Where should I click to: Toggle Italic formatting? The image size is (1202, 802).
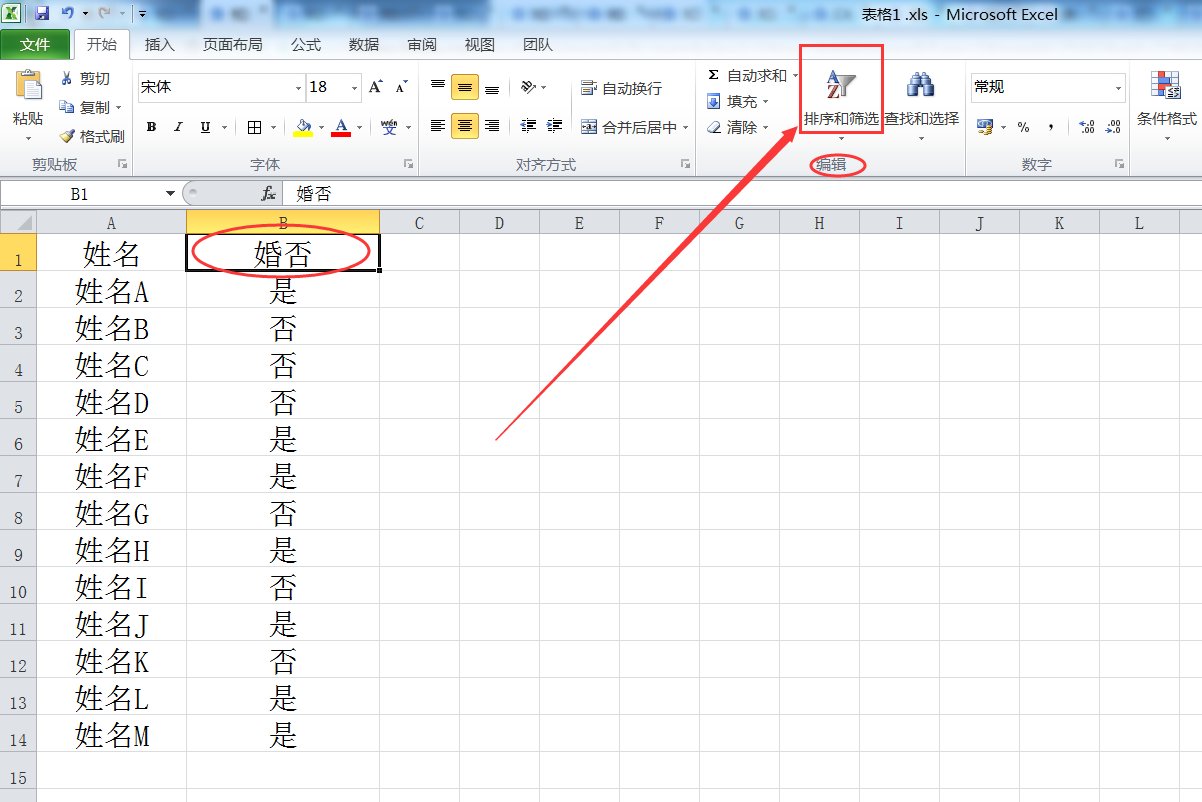[x=178, y=127]
